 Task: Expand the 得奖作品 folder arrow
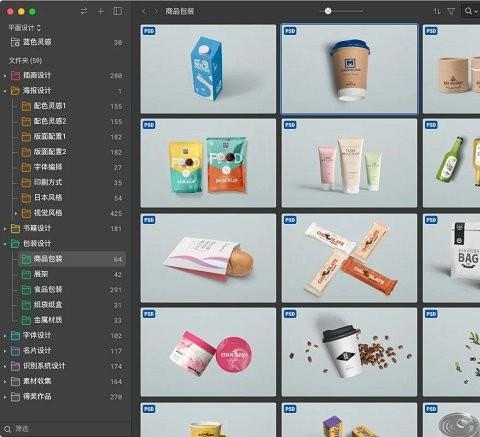click(x=5, y=397)
